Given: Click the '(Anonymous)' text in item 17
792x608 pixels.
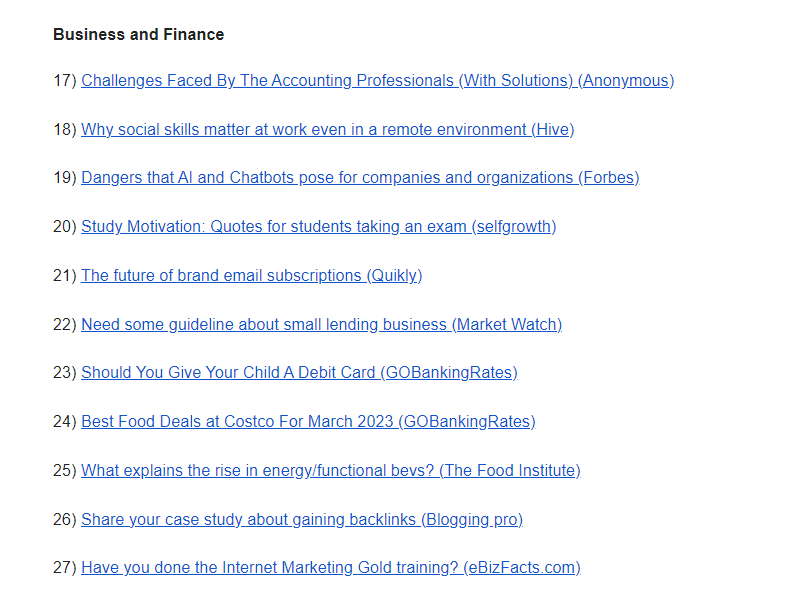Looking at the screenshot, I should pos(626,80).
